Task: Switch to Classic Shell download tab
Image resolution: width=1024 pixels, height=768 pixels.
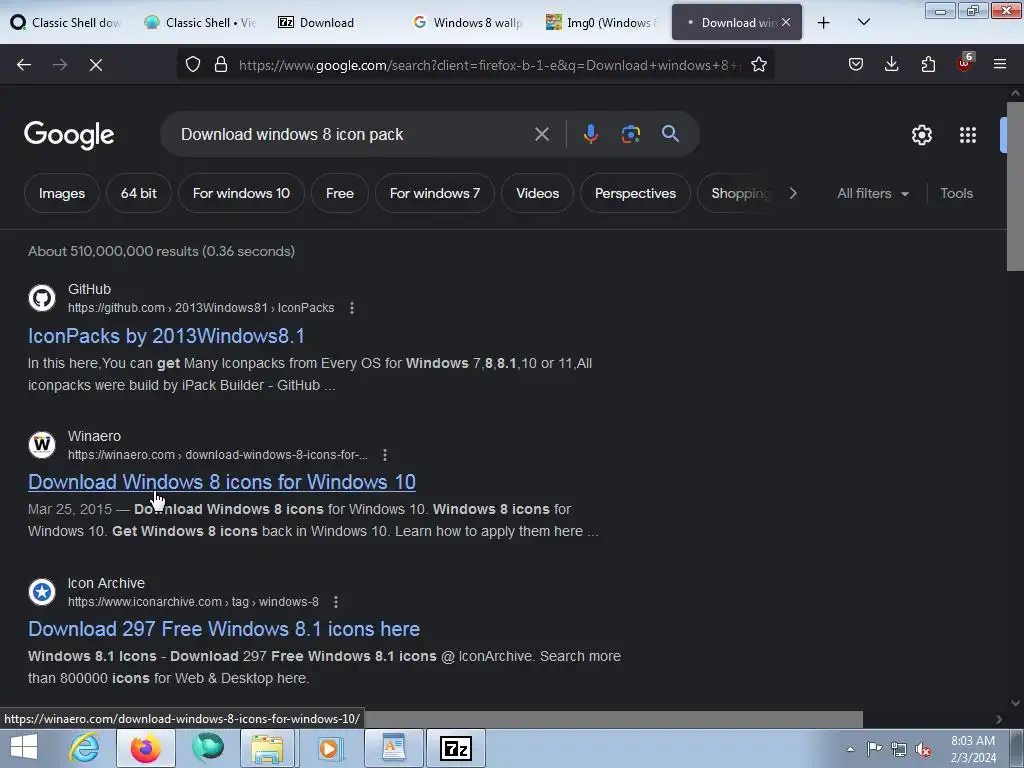Action: [x=67, y=22]
